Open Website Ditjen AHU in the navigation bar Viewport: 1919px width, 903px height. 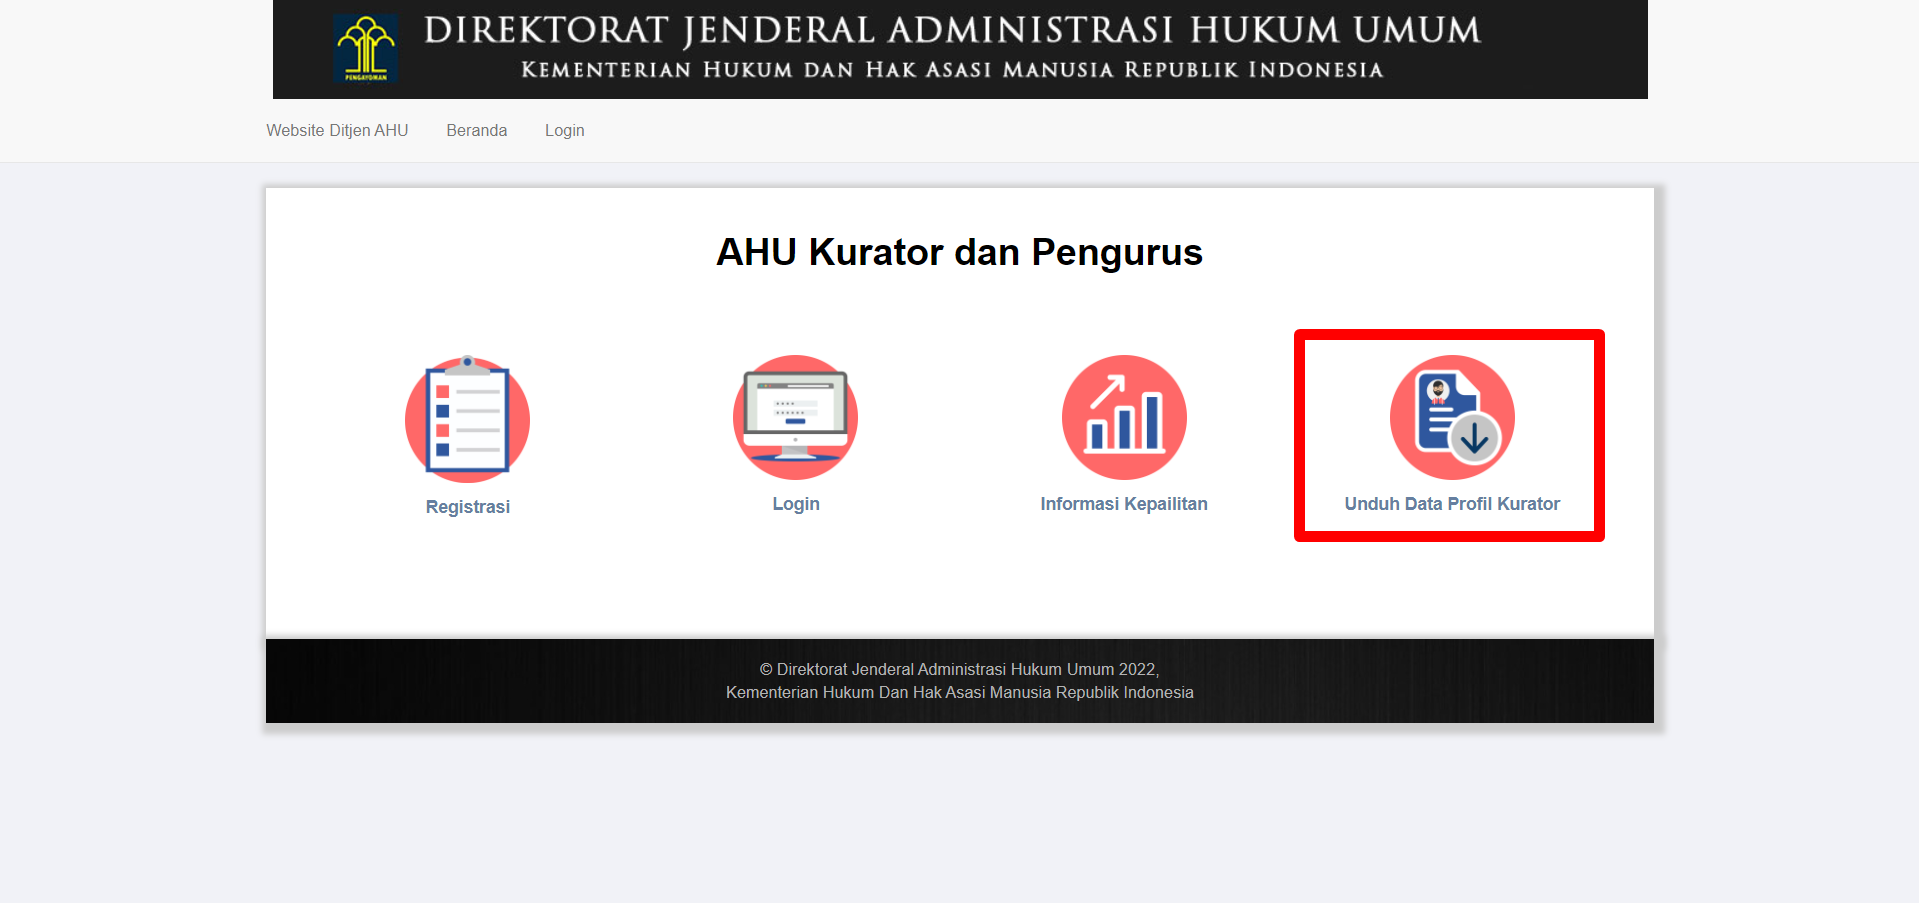click(337, 130)
